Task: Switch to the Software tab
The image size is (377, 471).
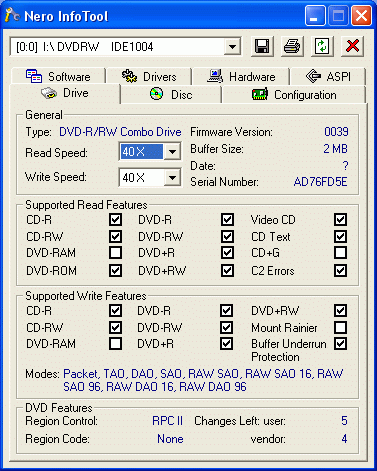Action: (58, 76)
